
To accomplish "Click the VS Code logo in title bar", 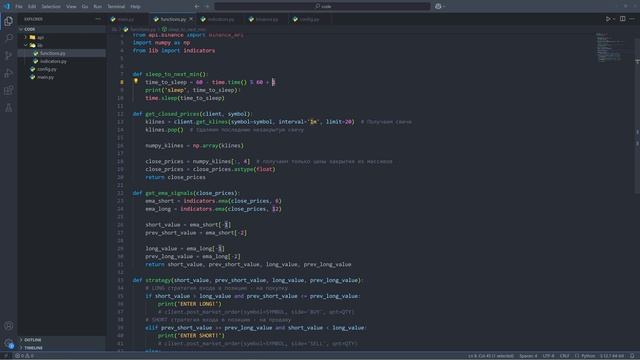I will pyautogui.click(x=7, y=6).
